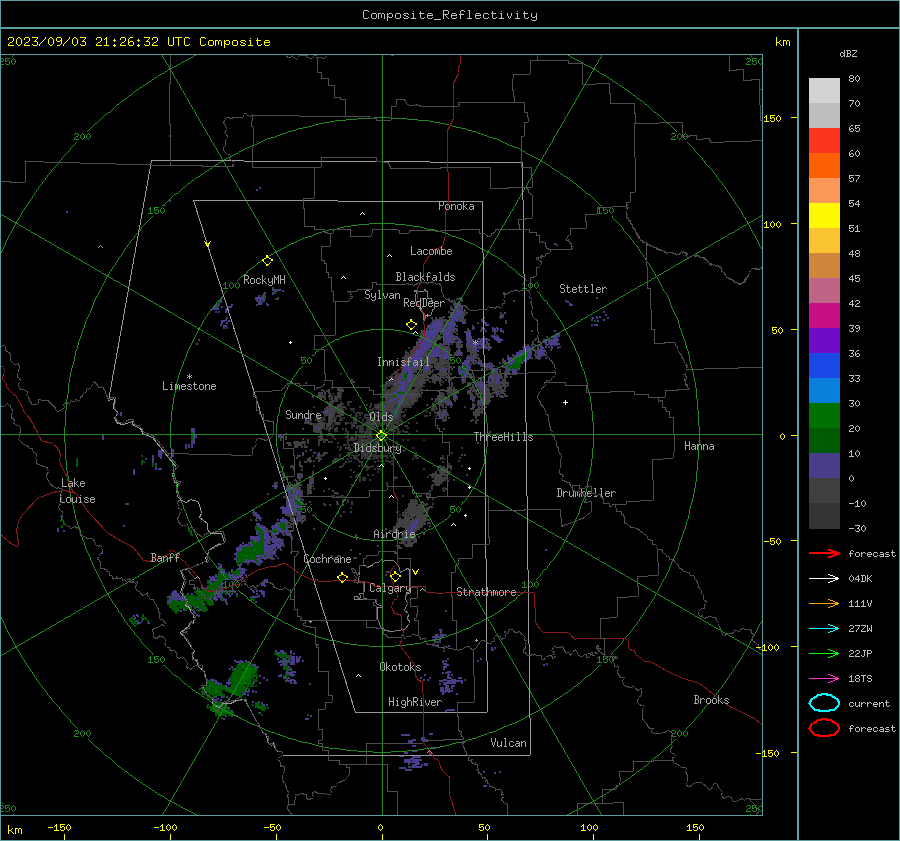Click the Banff label on the map
900x841 pixels.
click(x=165, y=558)
